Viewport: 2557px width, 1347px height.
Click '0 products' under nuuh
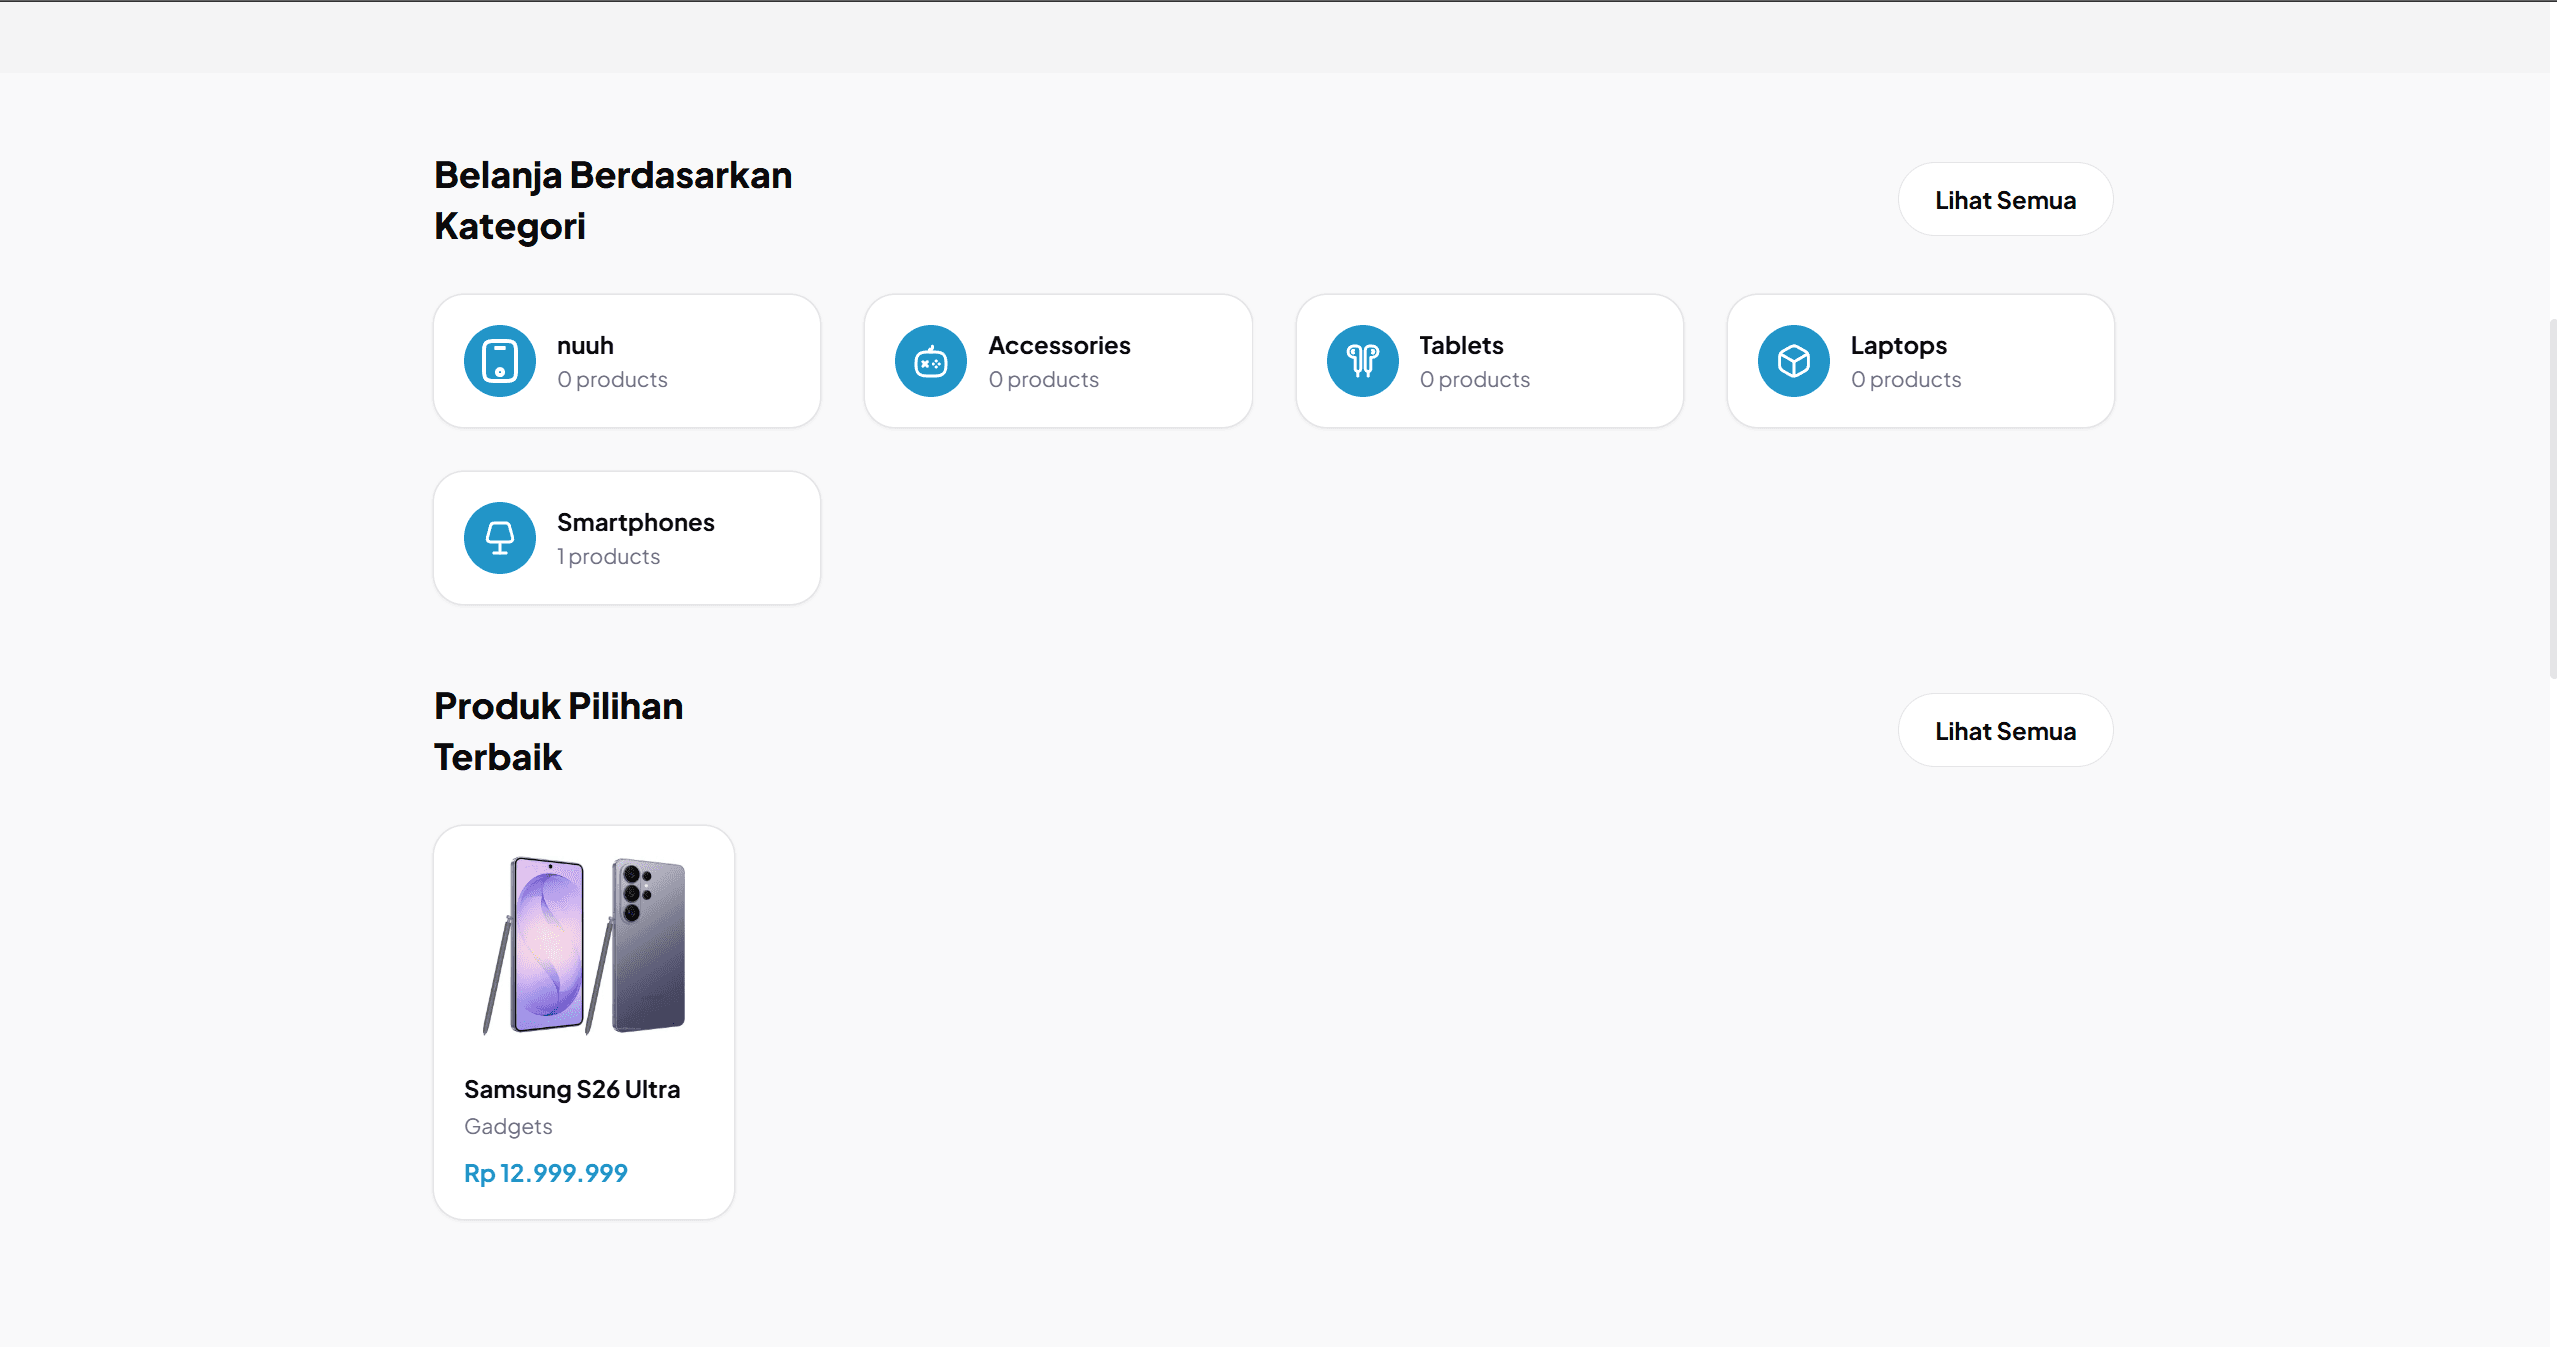click(x=612, y=380)
